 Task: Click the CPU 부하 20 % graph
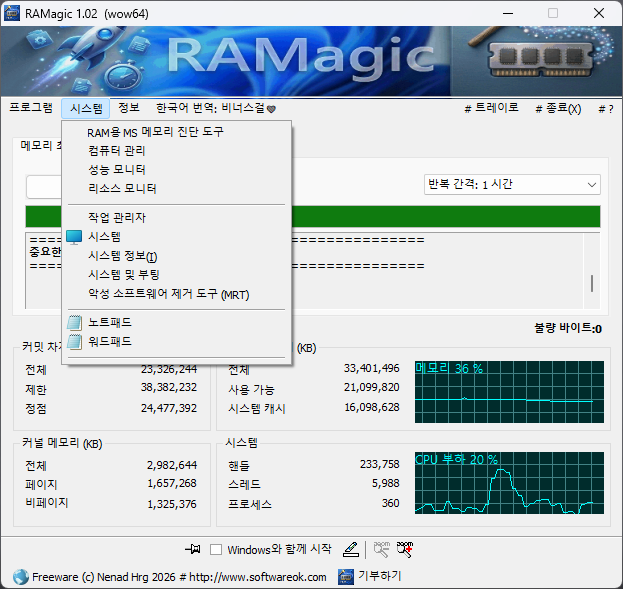tap(509, 483)
